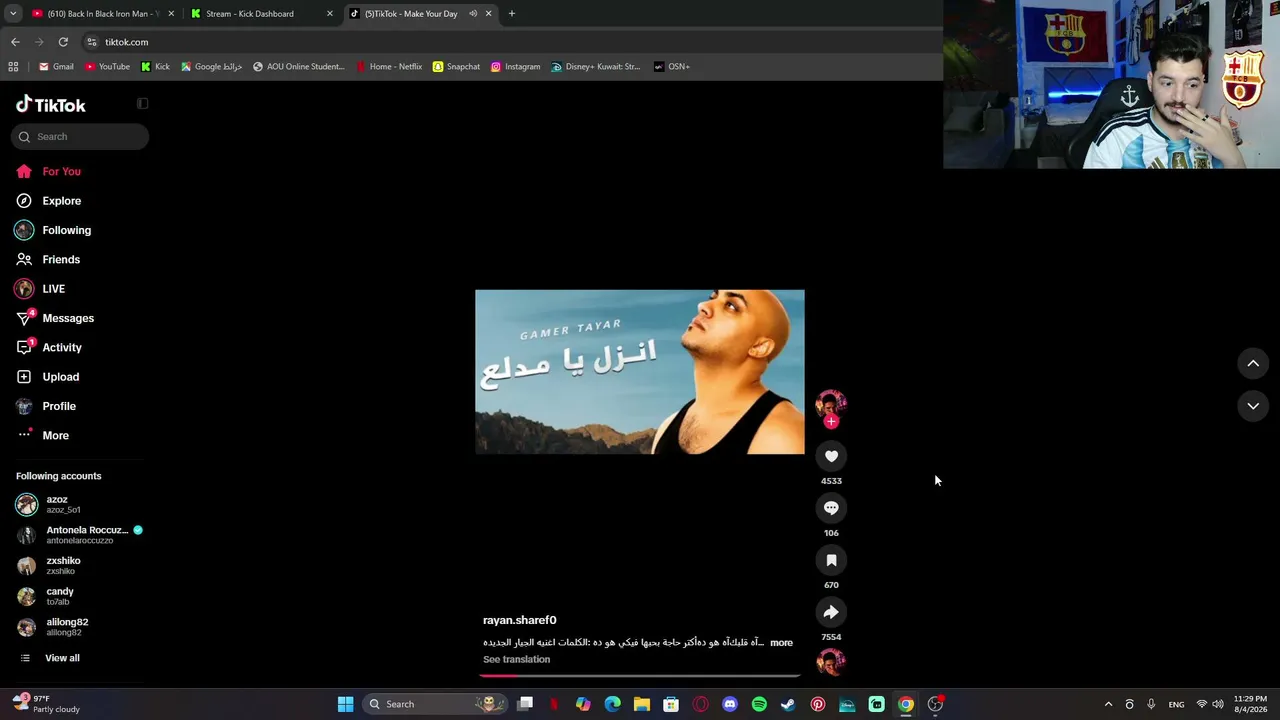Open the spinning sound disc below share
Screen dimensions: 1280x720
pyautogui.click(x=831, y=662)
